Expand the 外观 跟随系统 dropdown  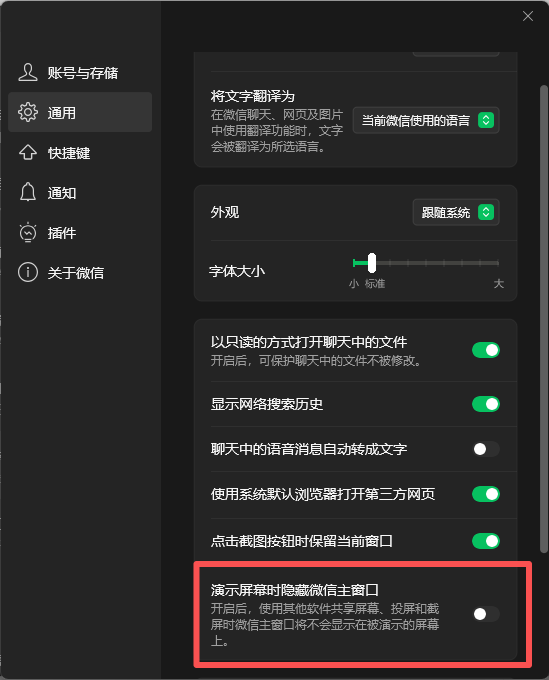click(456, 212)
